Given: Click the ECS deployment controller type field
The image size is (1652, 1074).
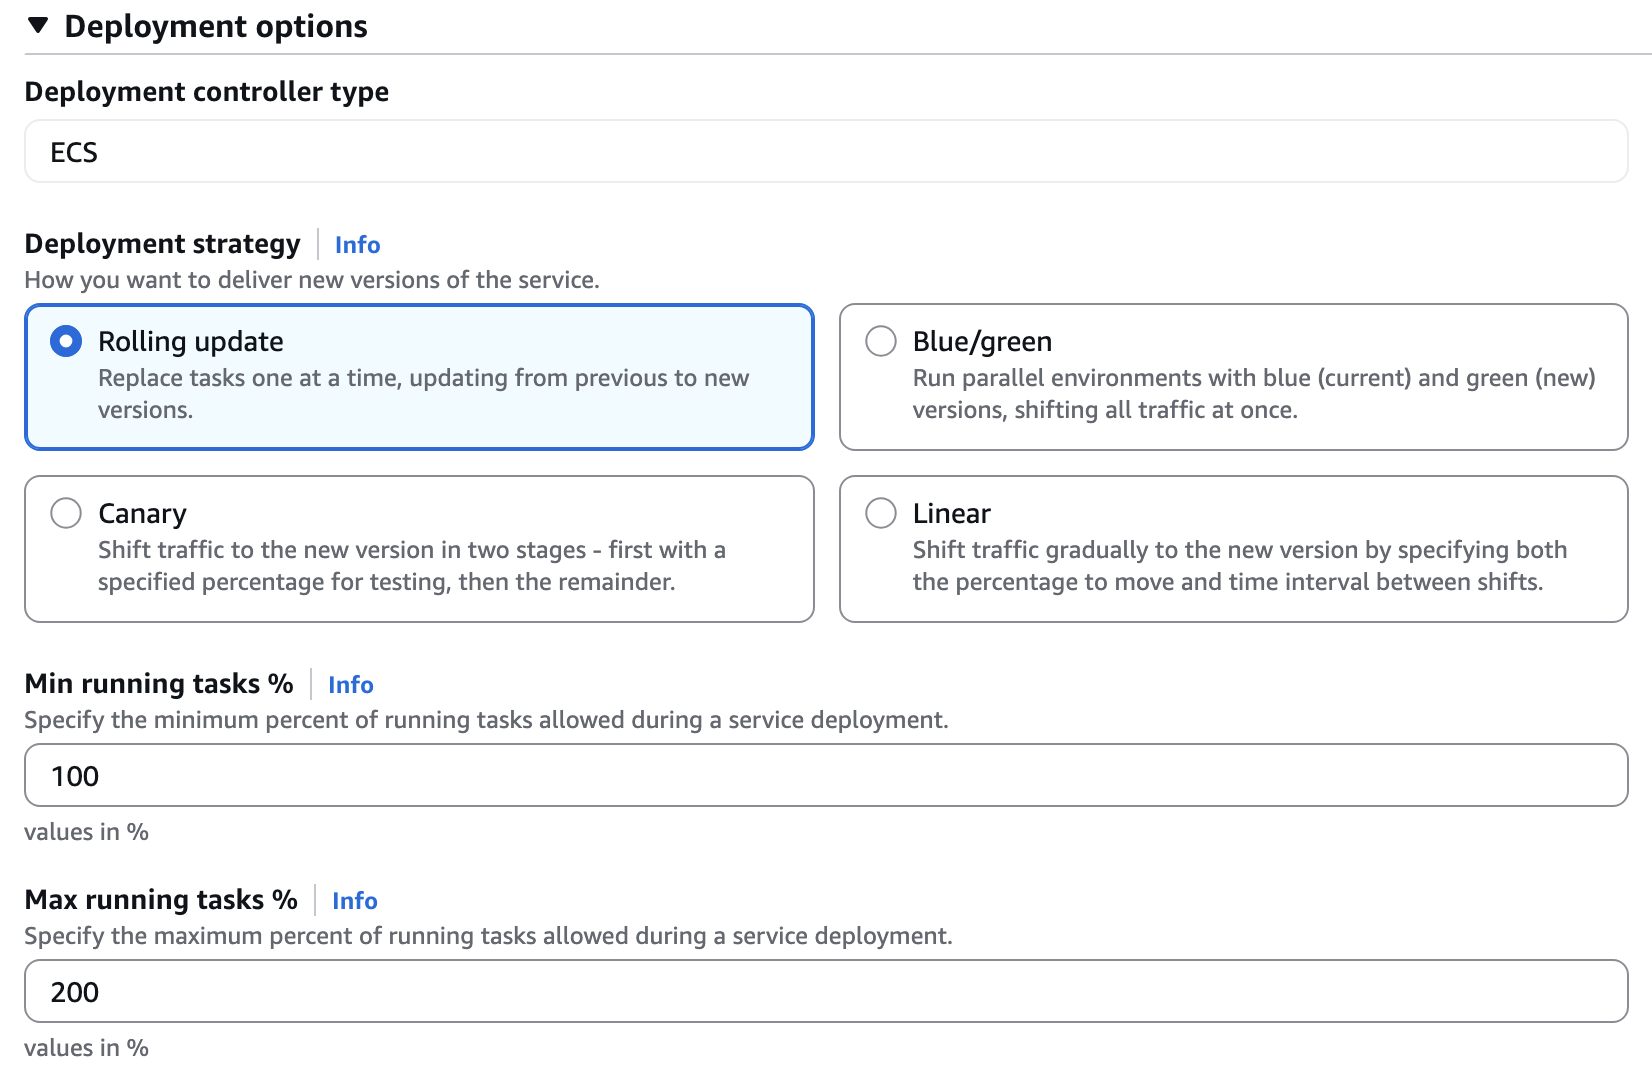Looking at the screenshot, I should pos(826,152).
